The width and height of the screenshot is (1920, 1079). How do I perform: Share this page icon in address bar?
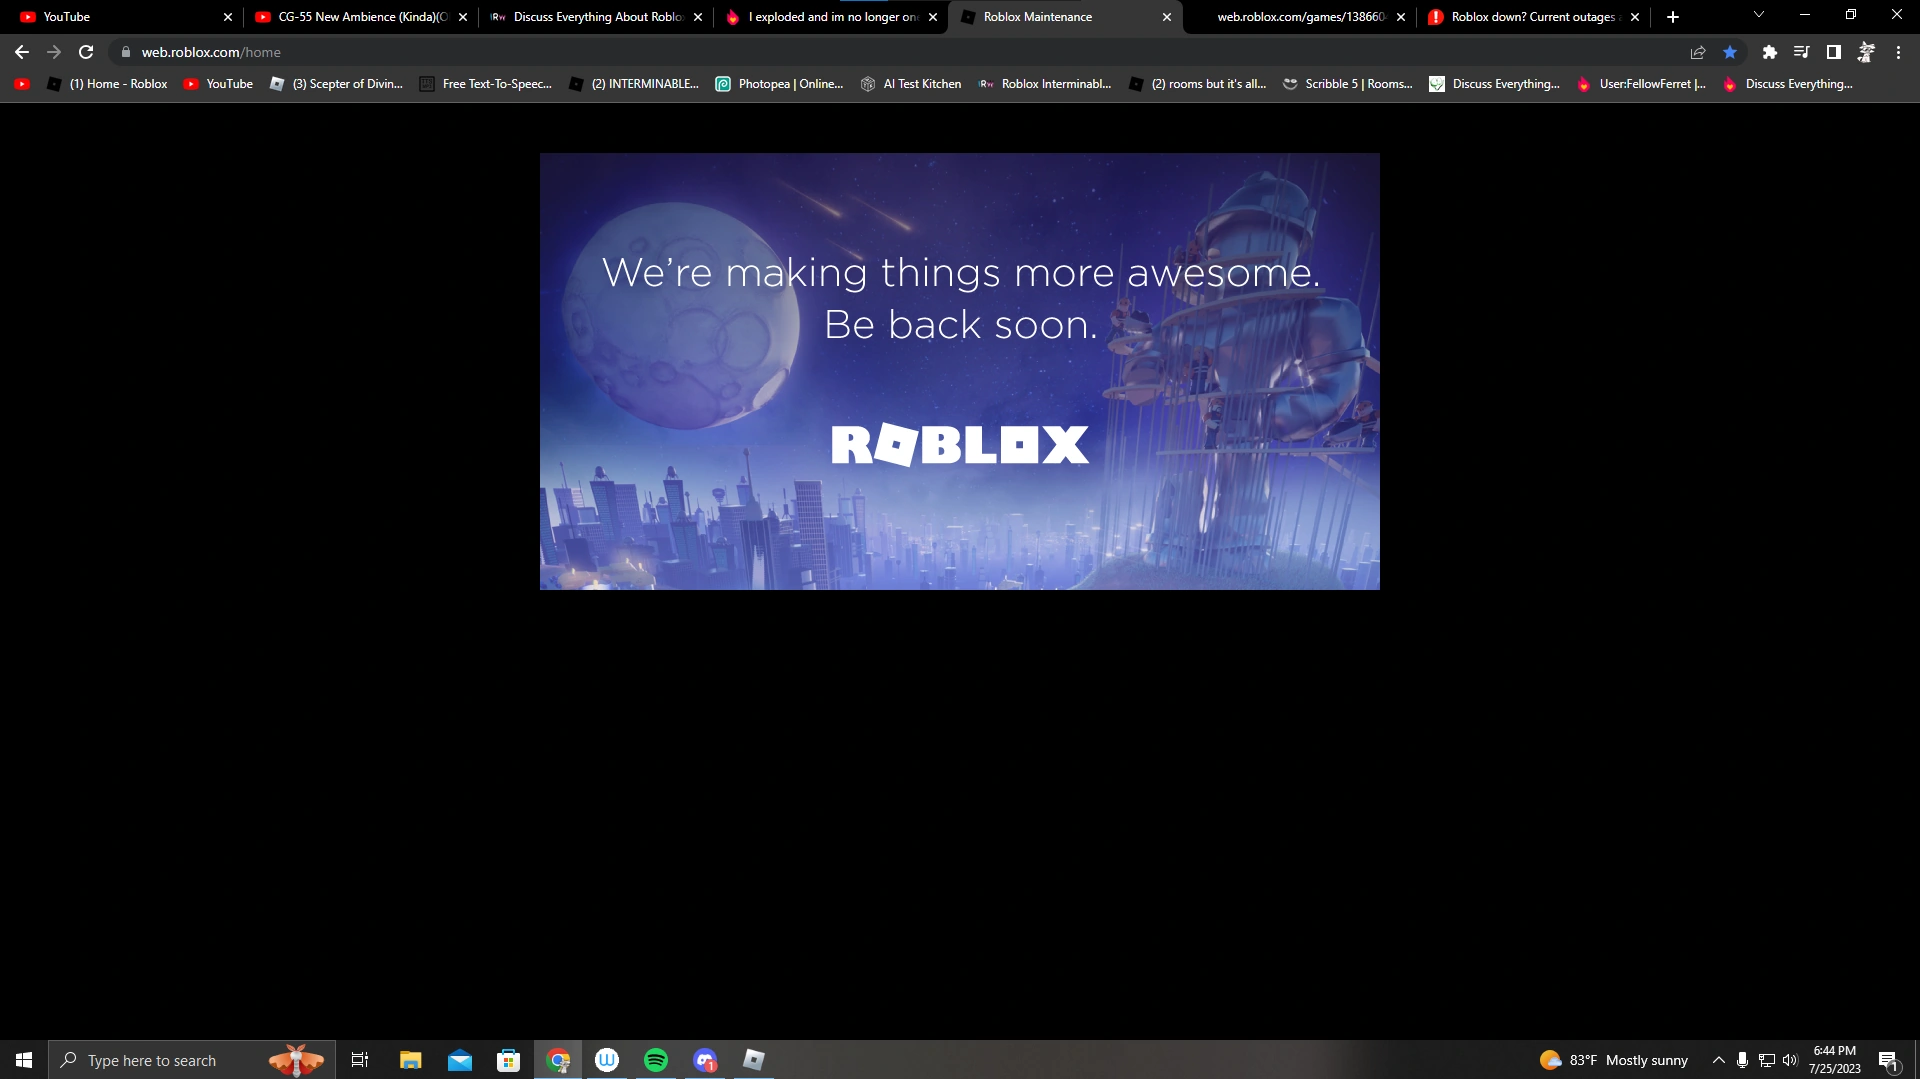[x=1698, y=52]
